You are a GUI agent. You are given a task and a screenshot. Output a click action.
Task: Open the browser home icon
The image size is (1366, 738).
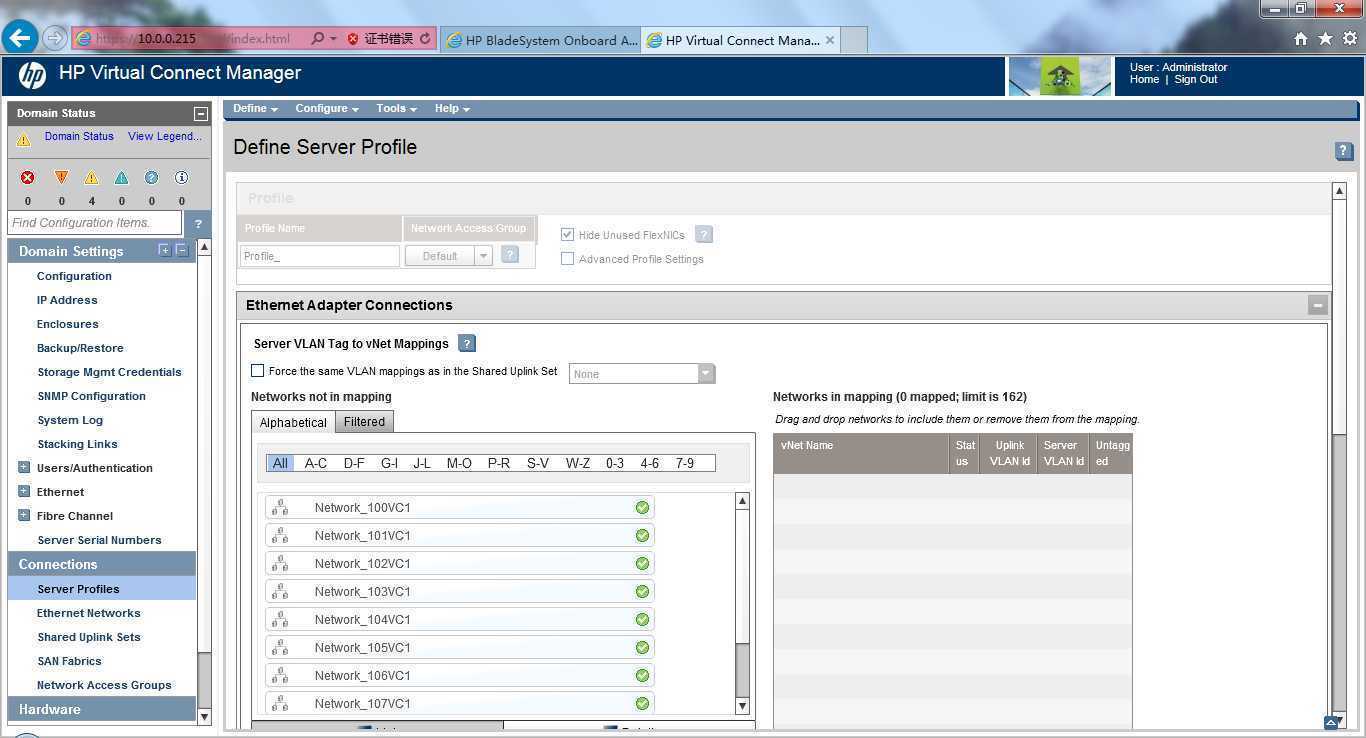click(1301, 39)
